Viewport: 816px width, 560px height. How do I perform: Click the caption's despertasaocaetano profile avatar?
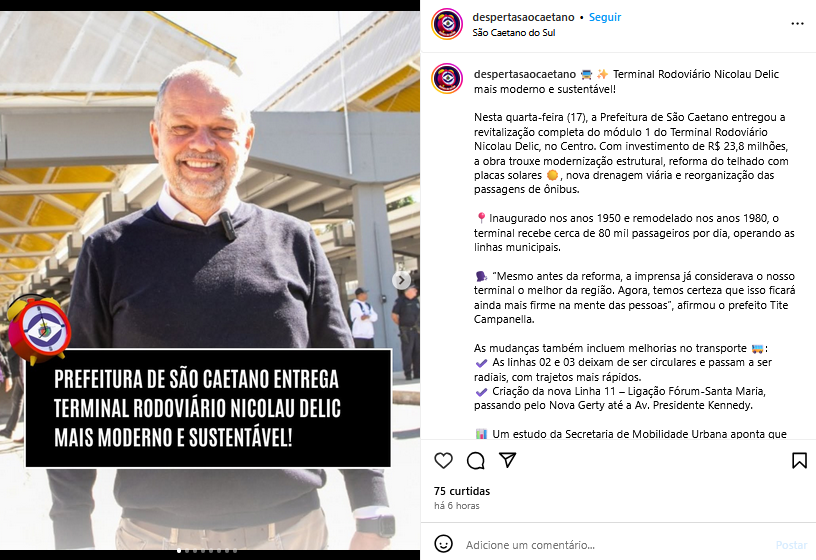coord(447,79)
